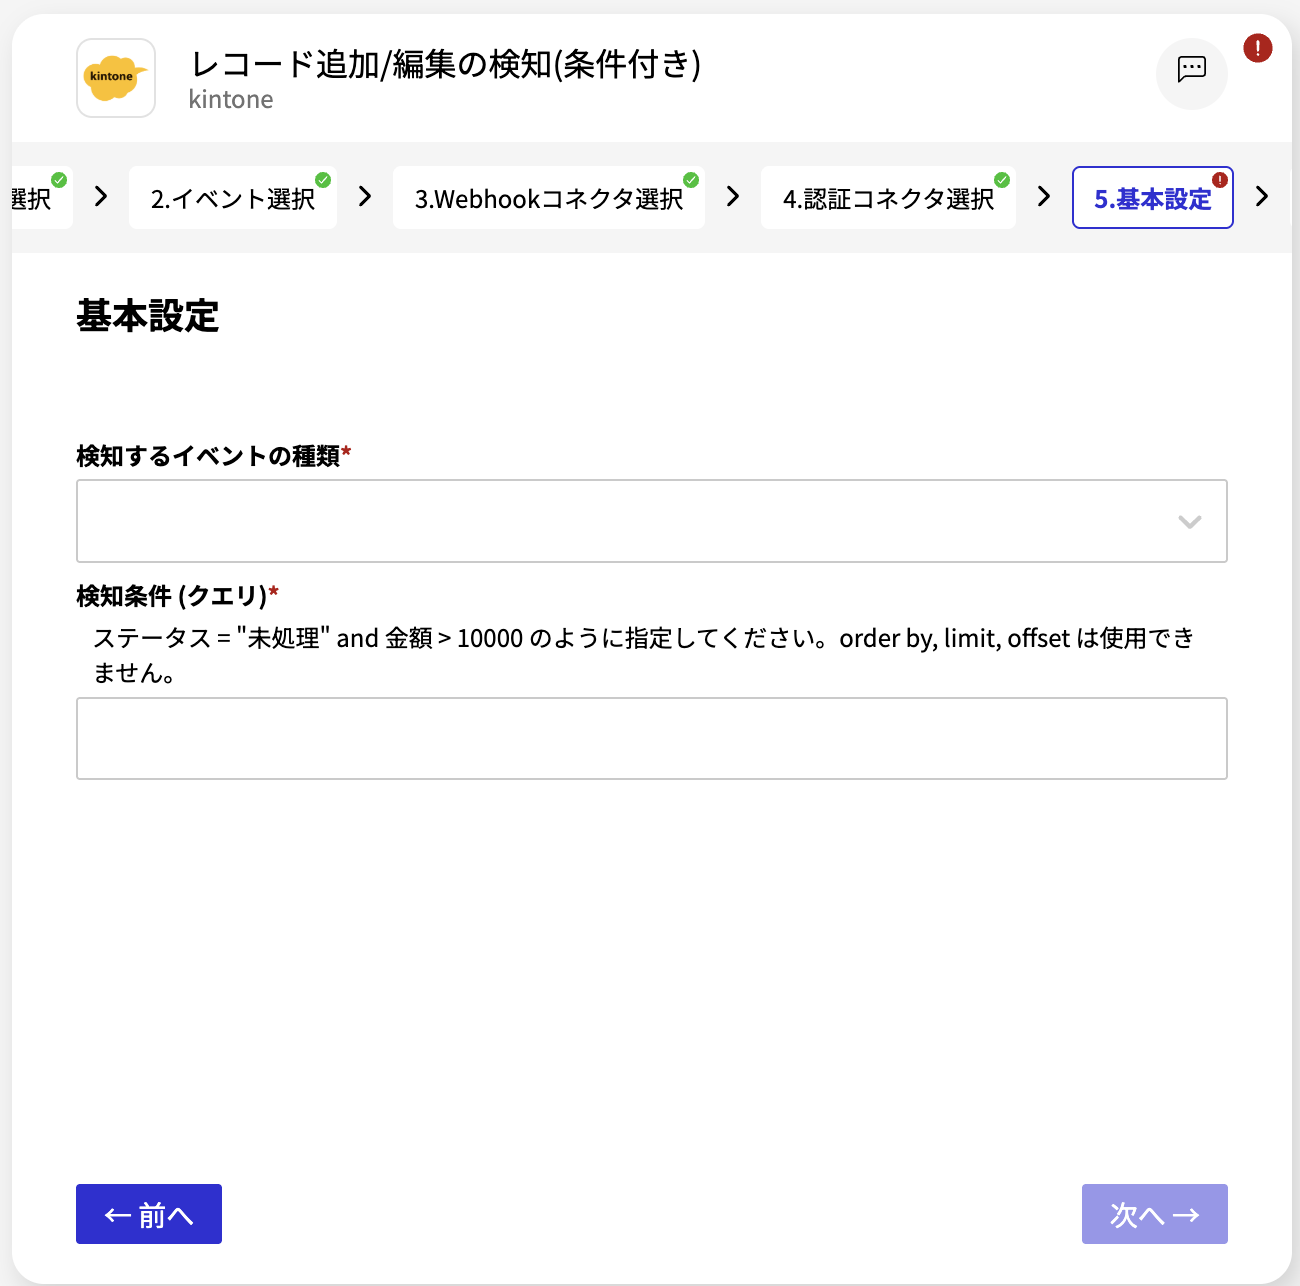Click the 次へ → button
The width and height of the screenshot is (1300, 1286).
[1155, 1214]
